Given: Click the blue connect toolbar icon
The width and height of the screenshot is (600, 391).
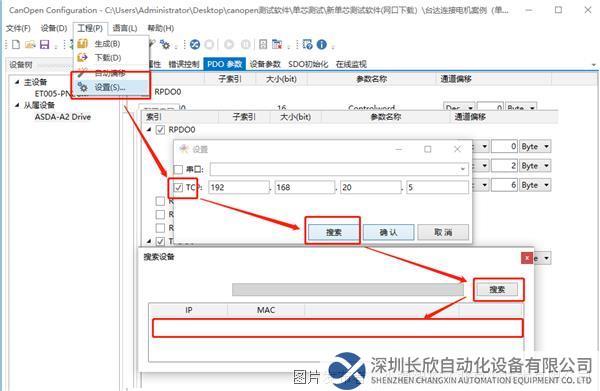Looking at the screenshot, I should point(195,44).
